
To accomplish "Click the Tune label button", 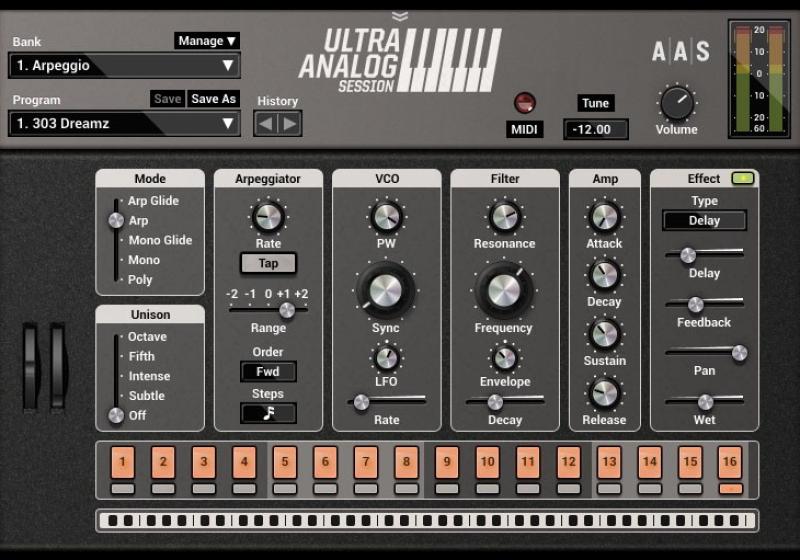I will [x=595, y=103].
